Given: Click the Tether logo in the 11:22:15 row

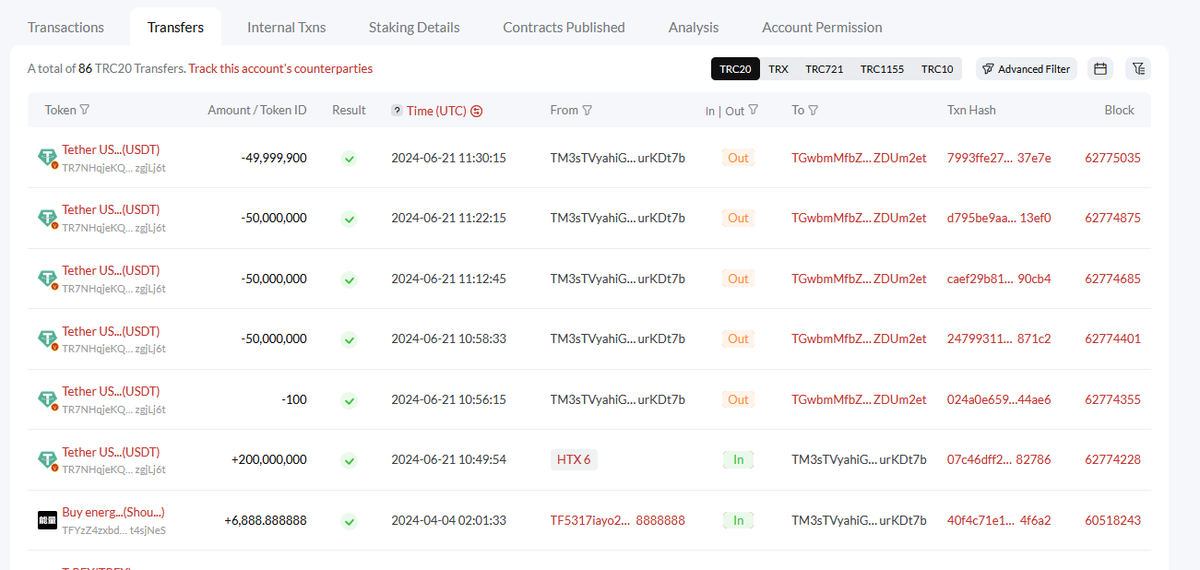Looking at the screenshot, I should 47,218.
